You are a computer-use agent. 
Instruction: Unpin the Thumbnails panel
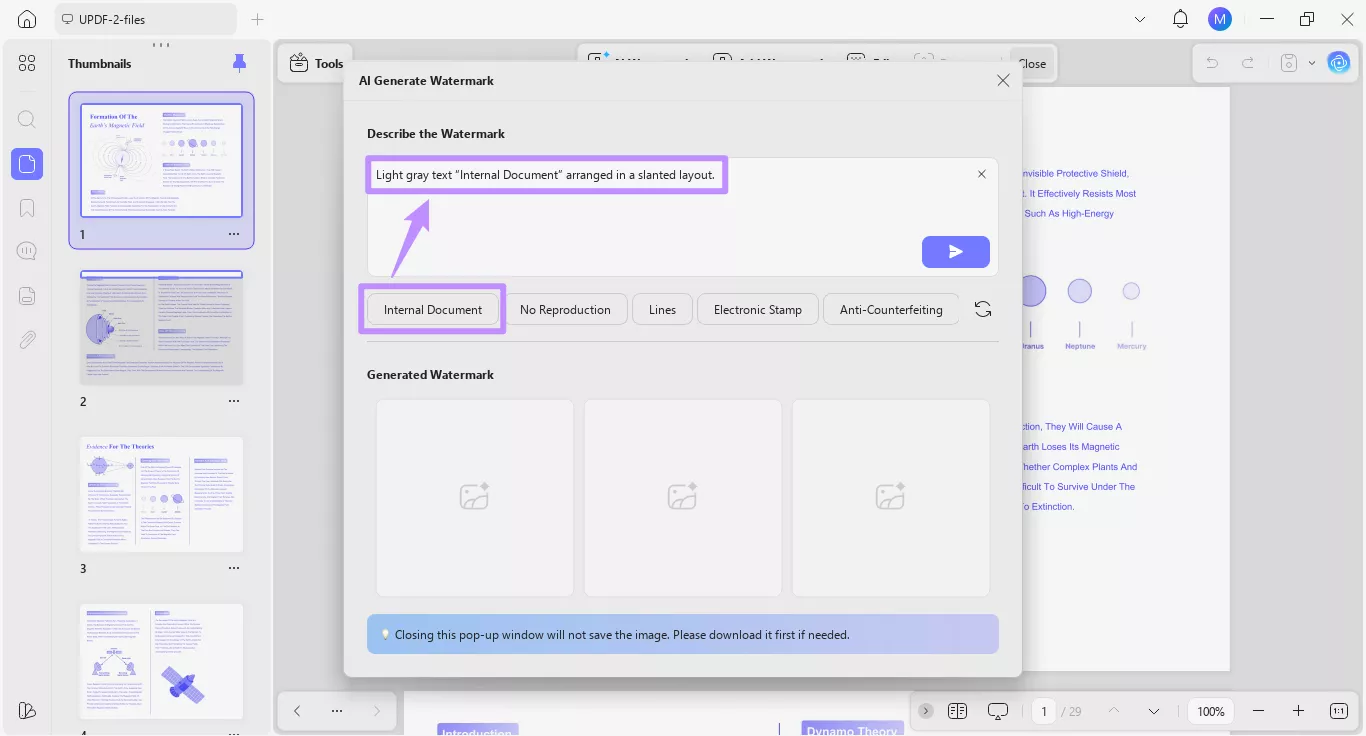coord(239,62)
